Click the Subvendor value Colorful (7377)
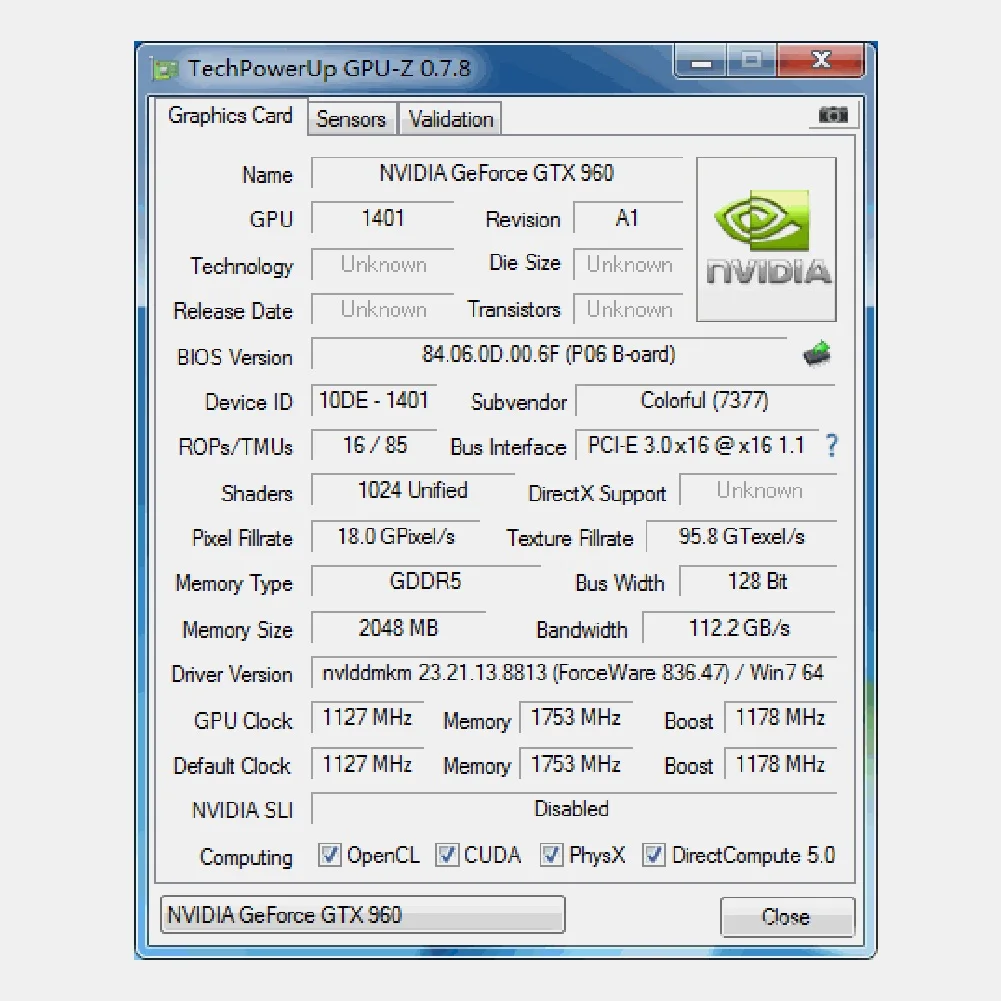The image size is (1001, 1001). (705, 400)
